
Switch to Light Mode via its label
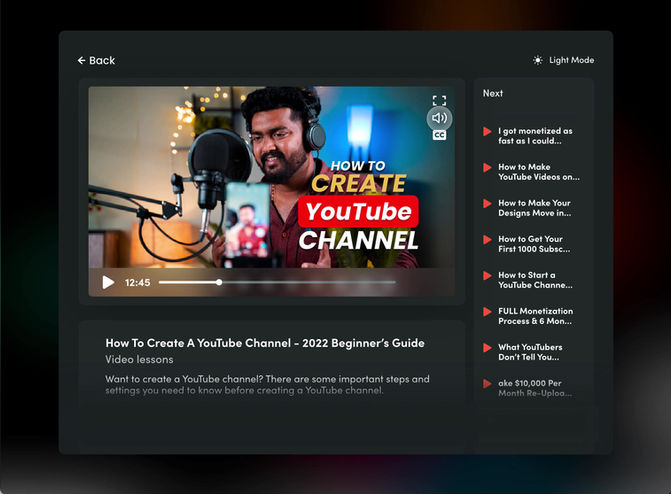click(571, 60)
